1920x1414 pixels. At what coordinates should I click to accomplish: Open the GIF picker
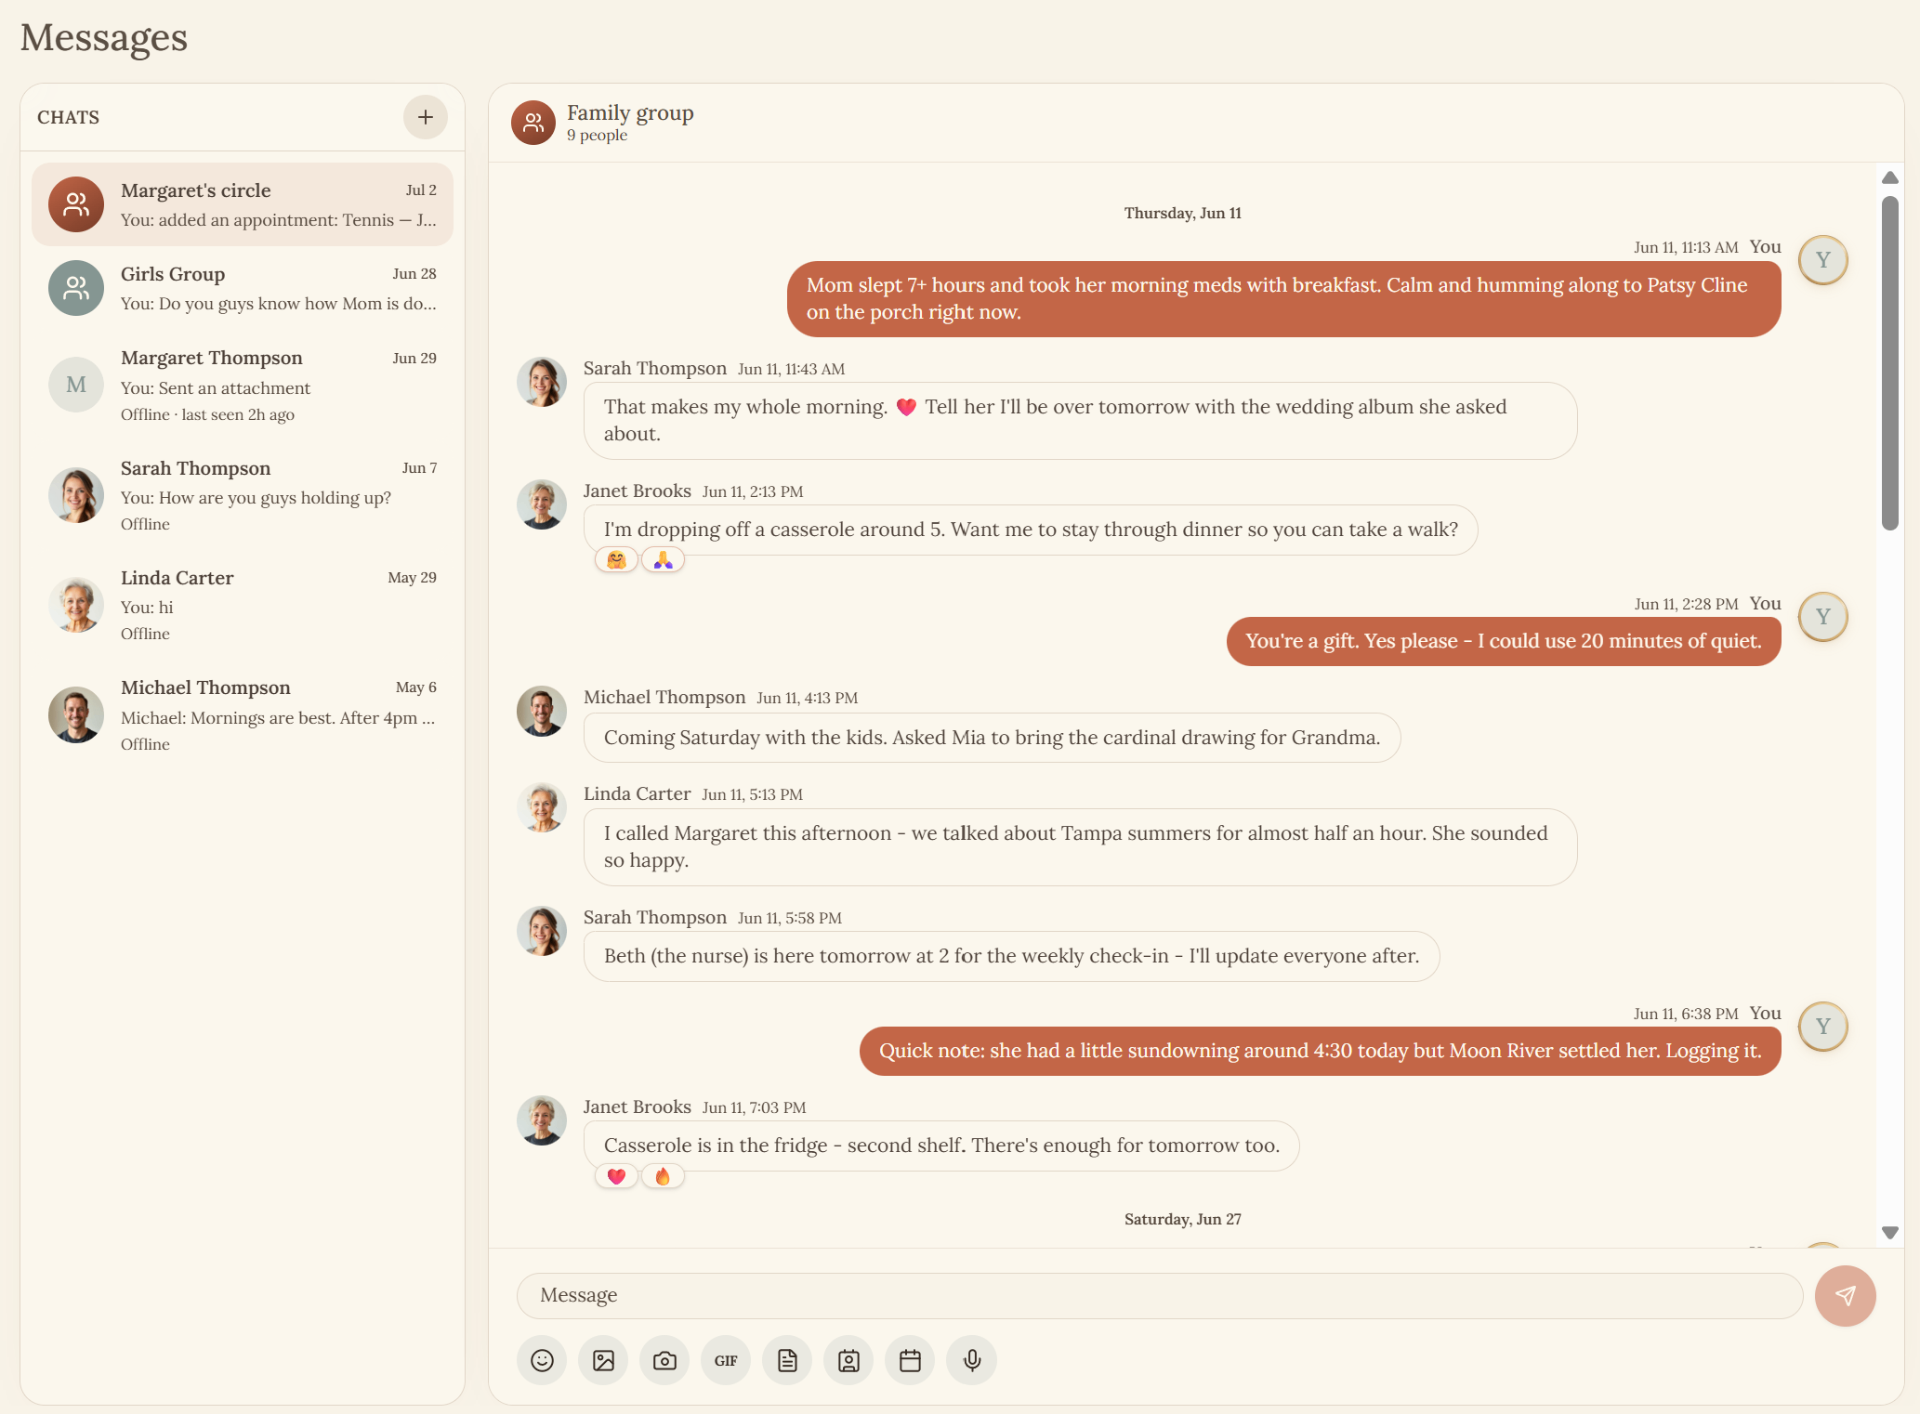[726, 1360]
